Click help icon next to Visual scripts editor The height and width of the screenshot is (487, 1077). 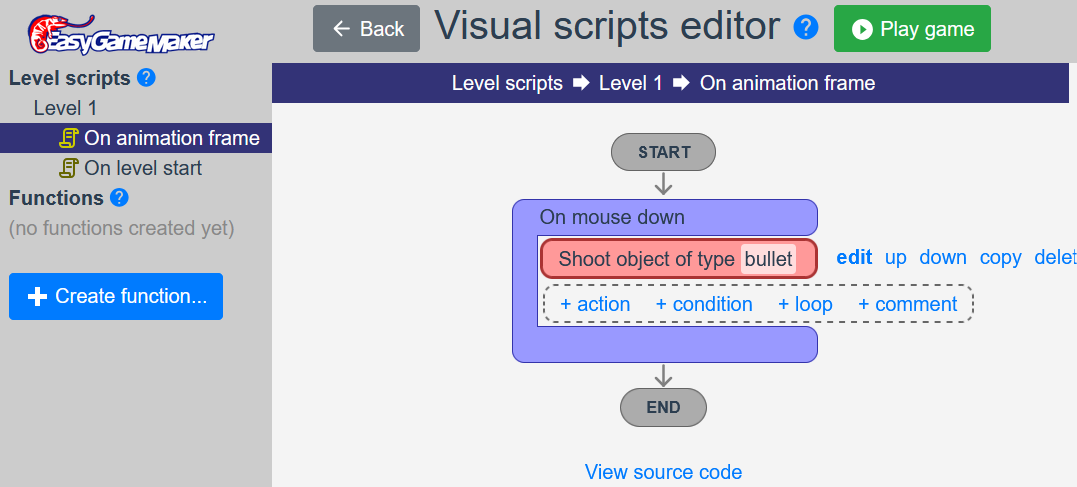(x=806, y=28)
